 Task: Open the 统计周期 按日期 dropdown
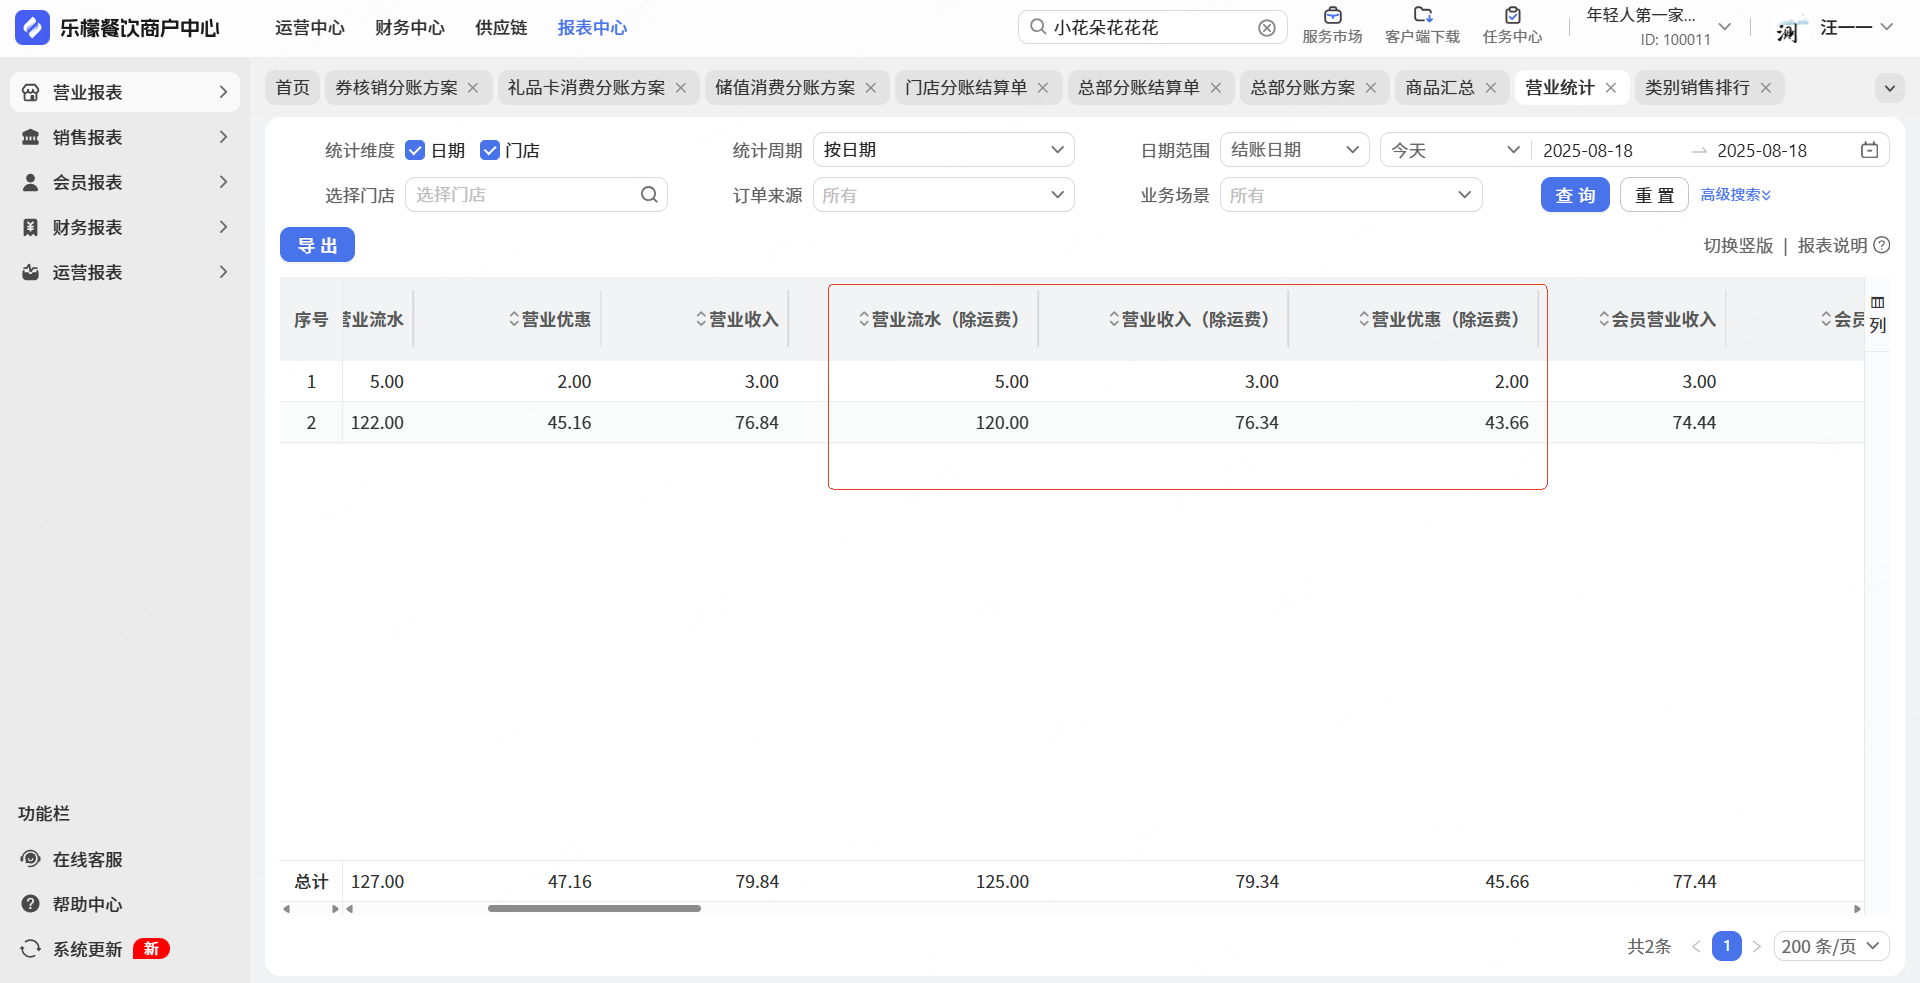(943, 150)
